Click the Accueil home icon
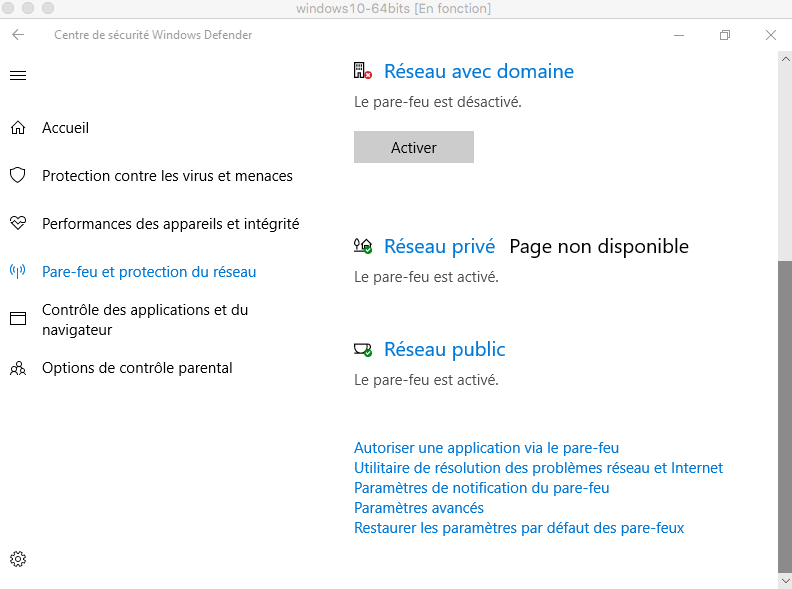 tap(18, 128)
